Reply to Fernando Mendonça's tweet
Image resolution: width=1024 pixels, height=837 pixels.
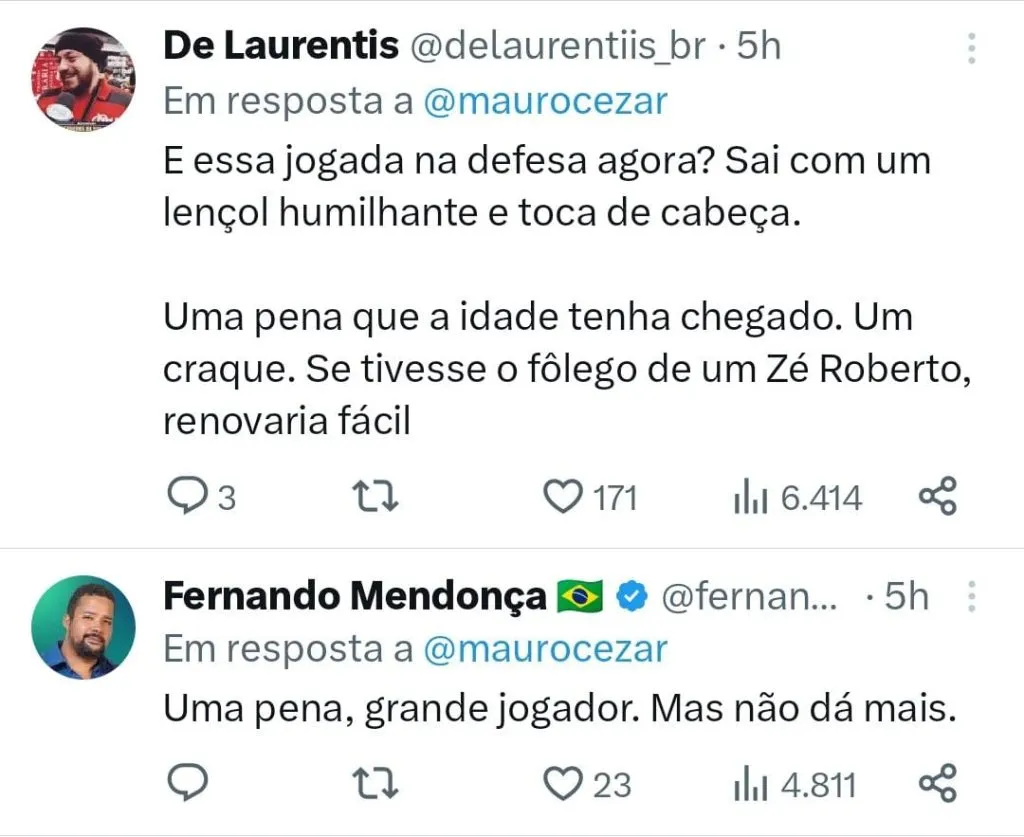[185, 783]
